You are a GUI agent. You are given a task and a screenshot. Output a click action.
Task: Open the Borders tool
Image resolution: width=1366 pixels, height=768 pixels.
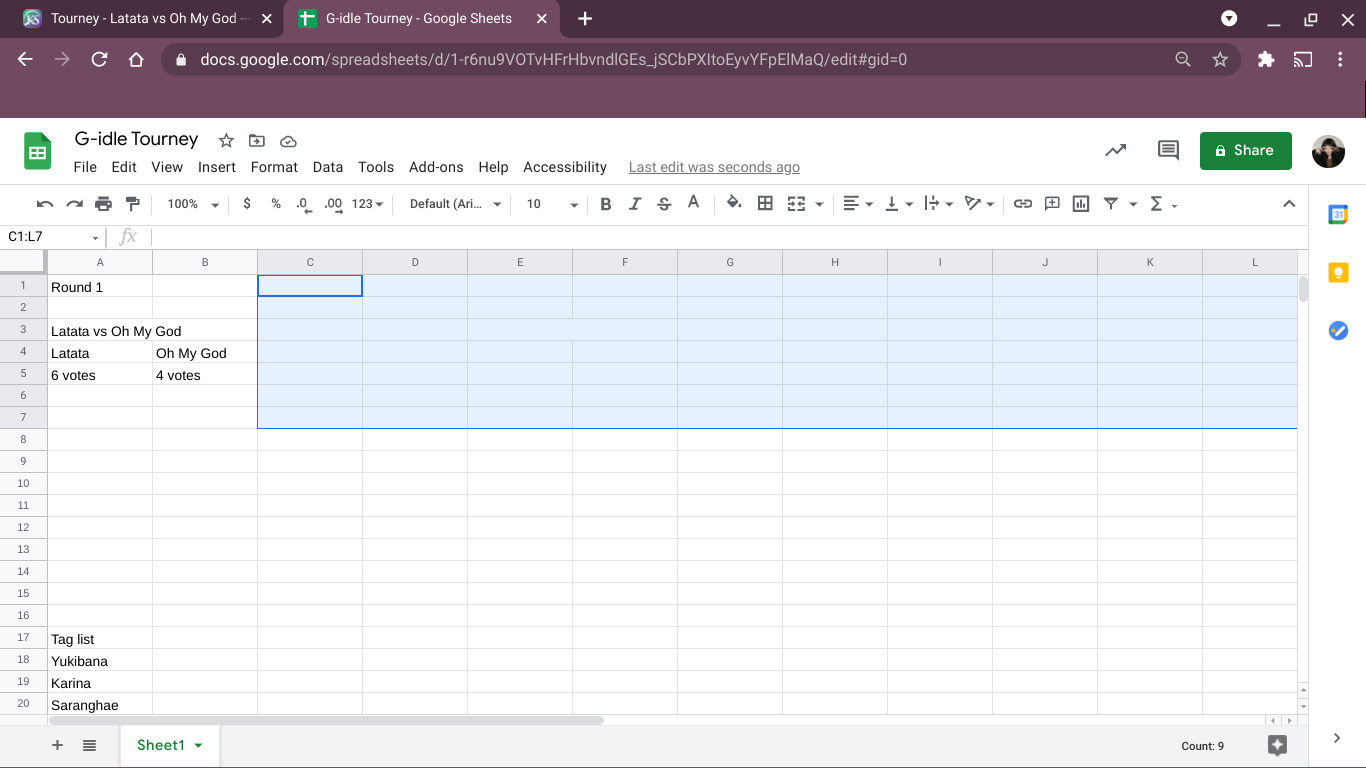(x=765, y=204)
